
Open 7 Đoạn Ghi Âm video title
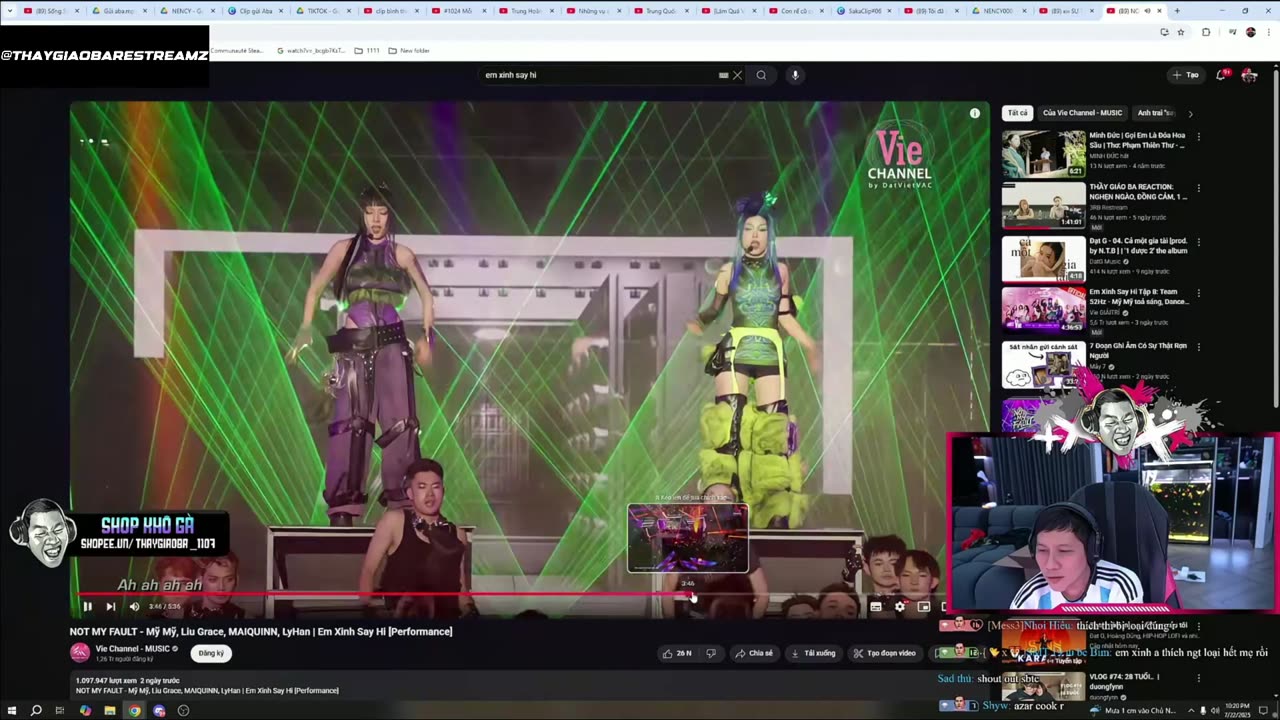[1138, 350]
